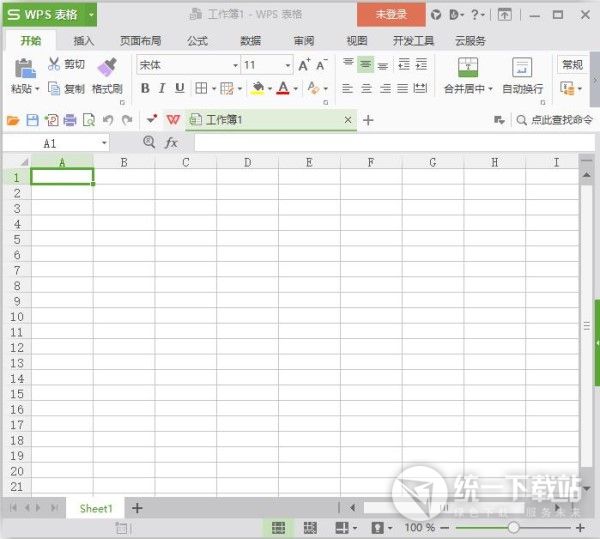Align text left horizontally

pos(347,89)
